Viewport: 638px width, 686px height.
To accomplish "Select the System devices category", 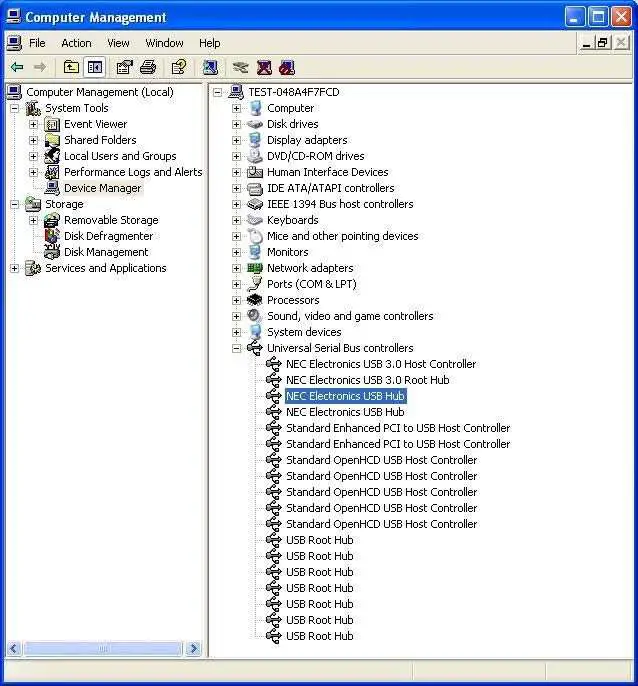I will coord(304,332).
